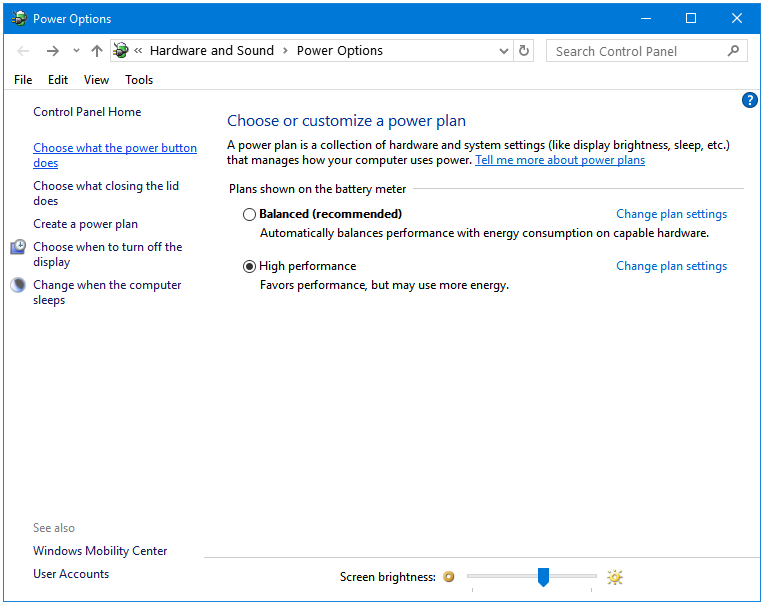Click the low brightness dim sun icon
Screen dimensions: 764x605
point(449,577)
